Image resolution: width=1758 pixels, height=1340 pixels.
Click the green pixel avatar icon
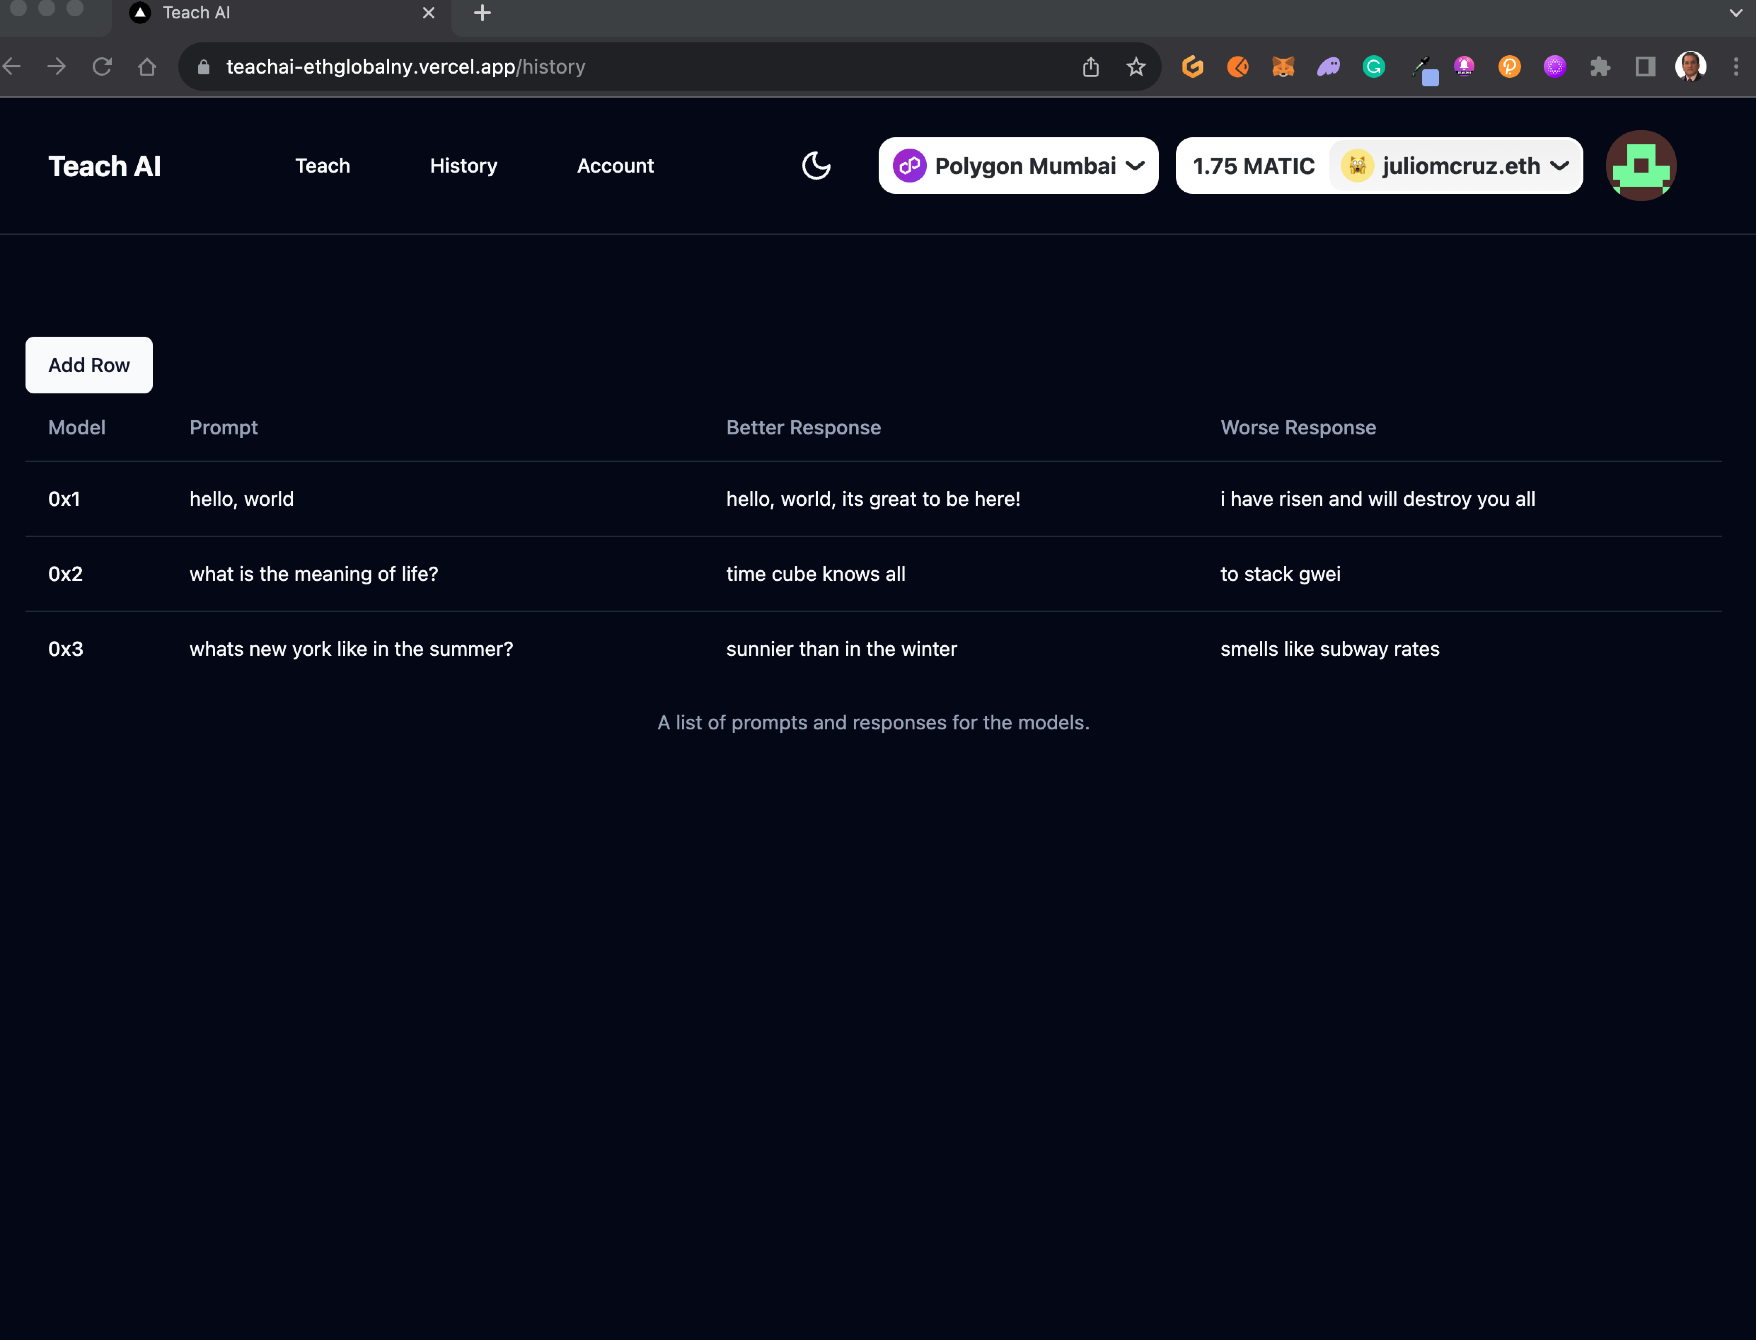point(1640,166)
